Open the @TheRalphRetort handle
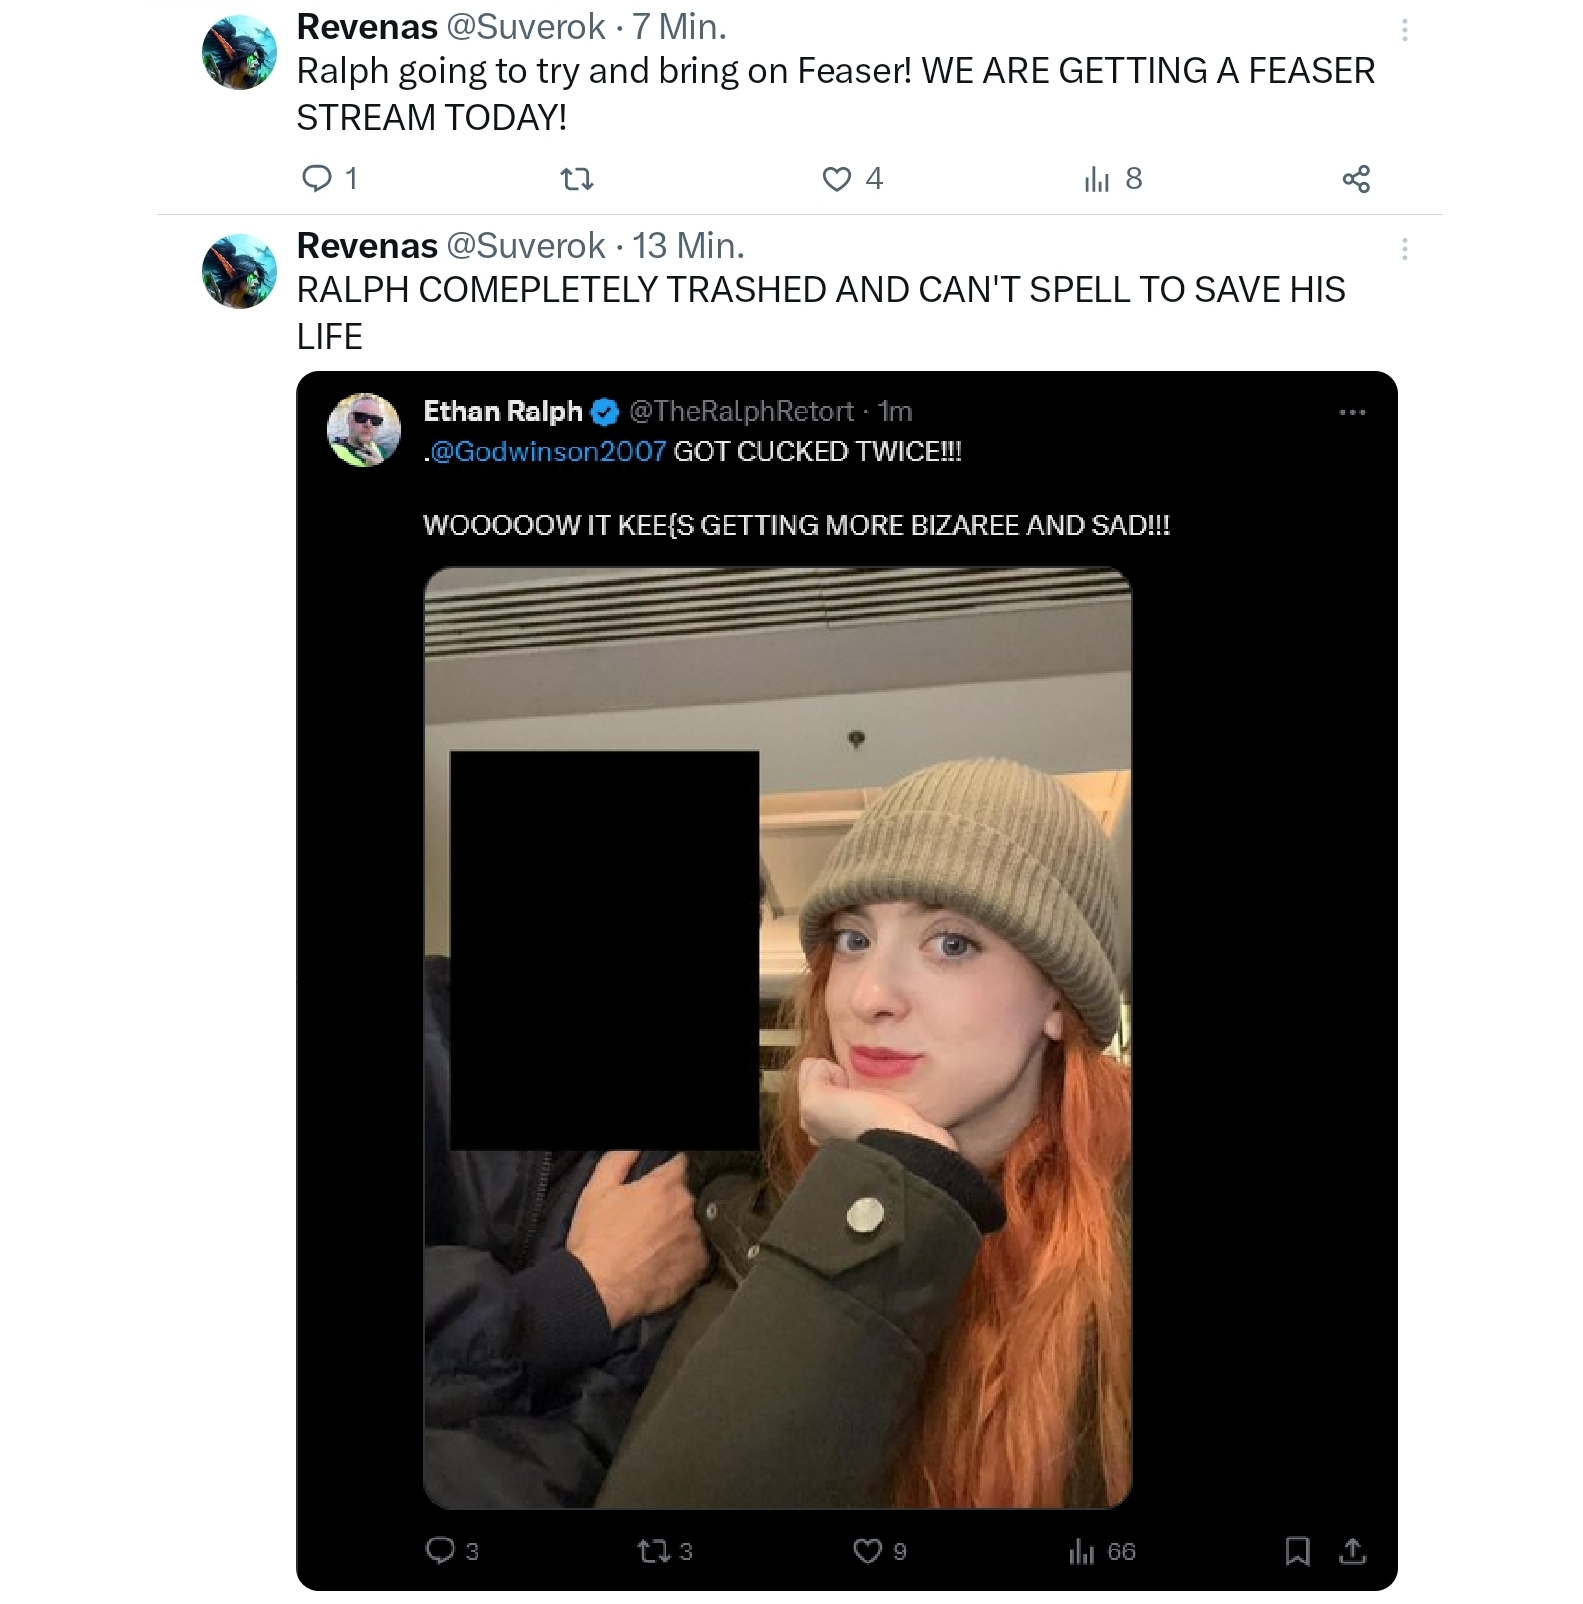The image size is (1583, 1604). 741,411
